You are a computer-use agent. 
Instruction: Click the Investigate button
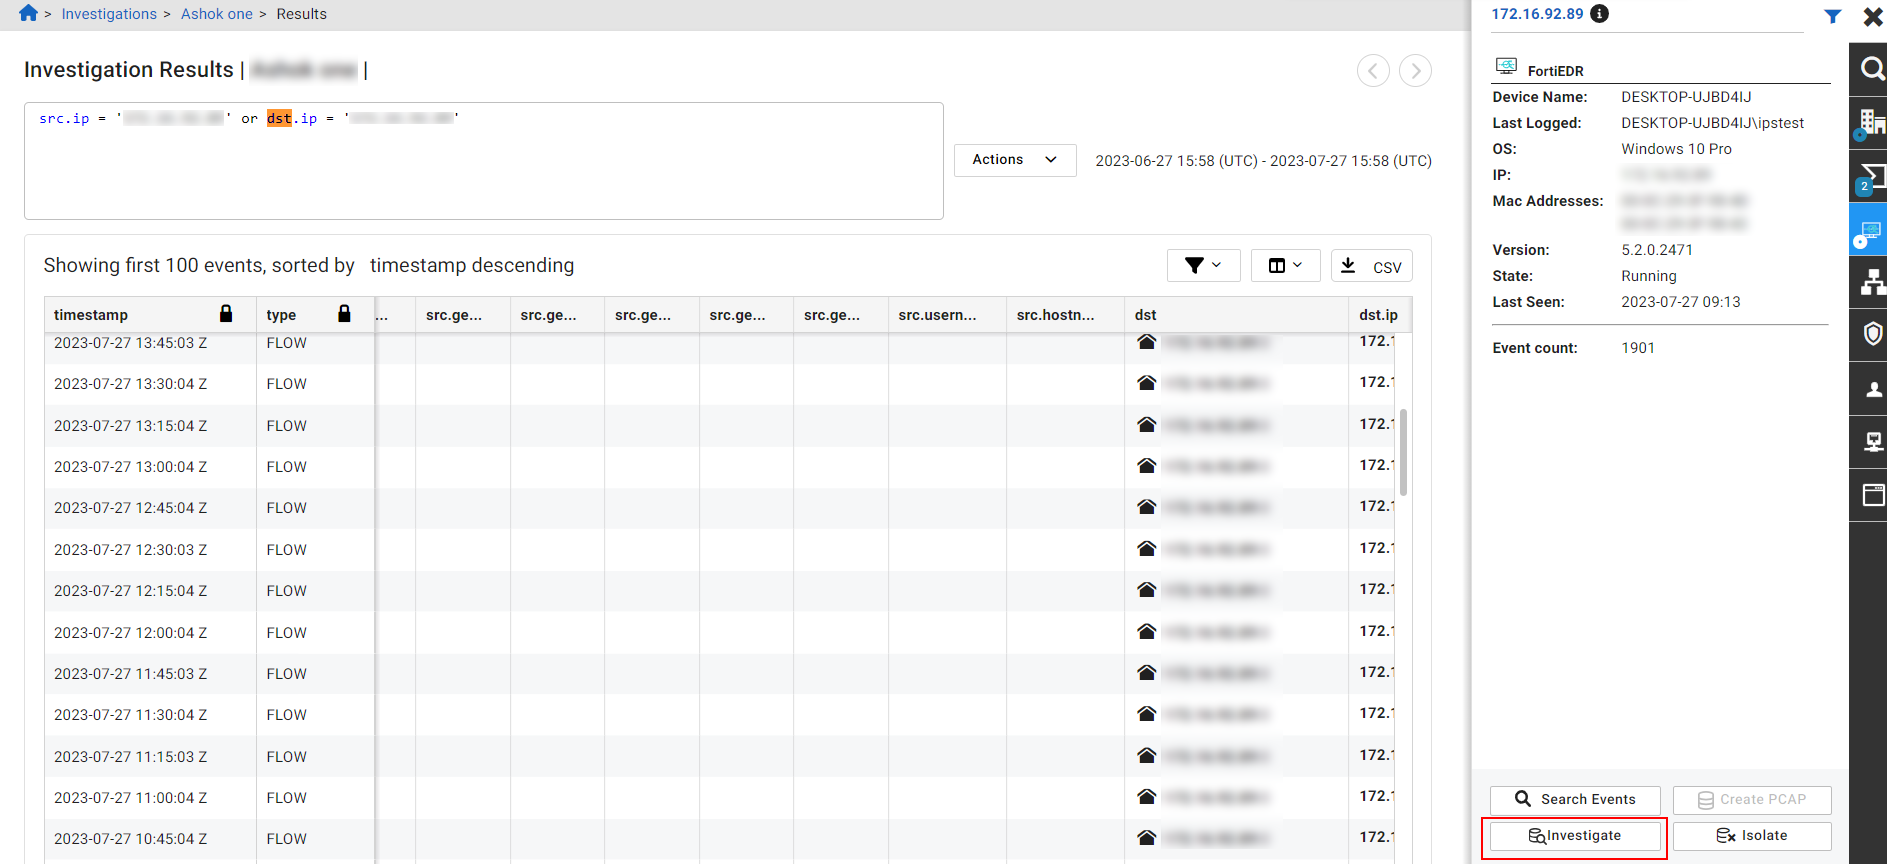(x=1575, y=836)
